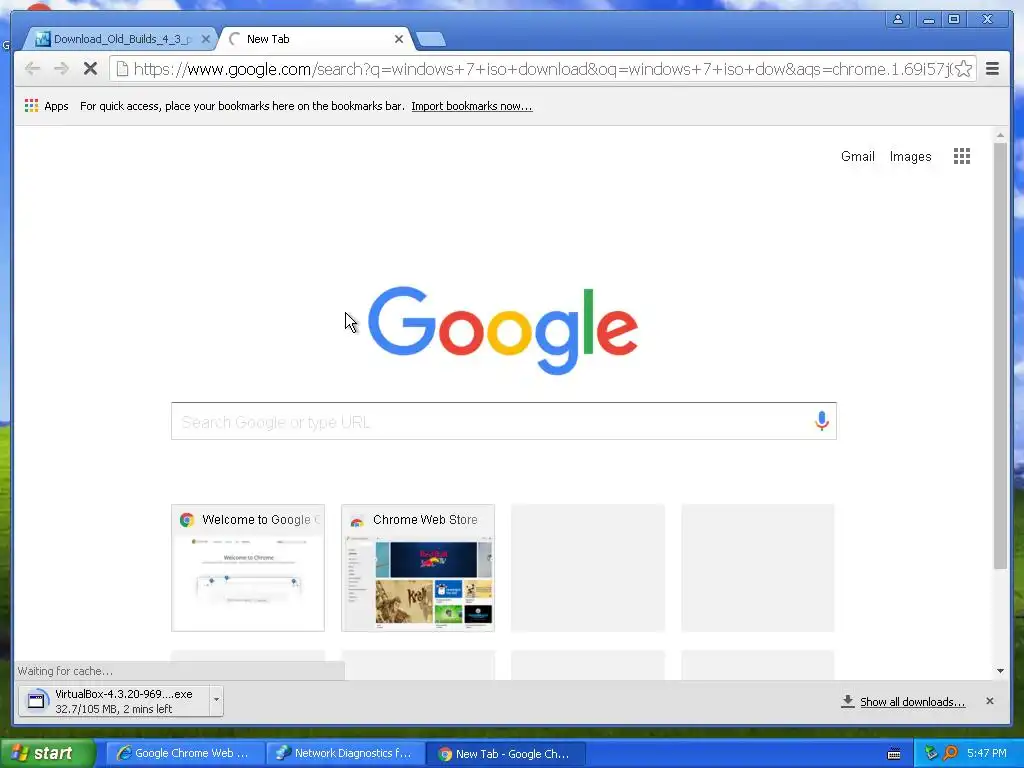Click the browser forward arrow
The width and height of the screenshot is (1024, 768).
pos(61,69)
